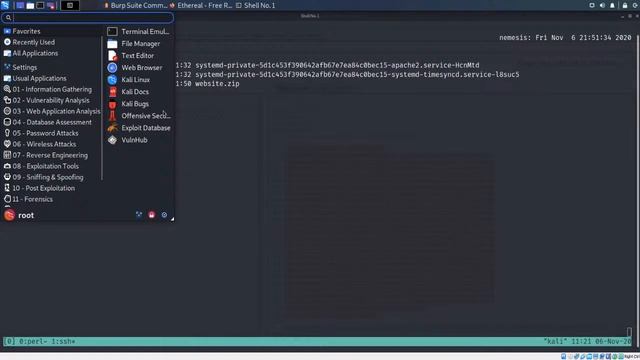The width and height of the screenshot is (640, 360).
Task: Switch to Burp Suite Community window
Action: click(x=136, y=6)
